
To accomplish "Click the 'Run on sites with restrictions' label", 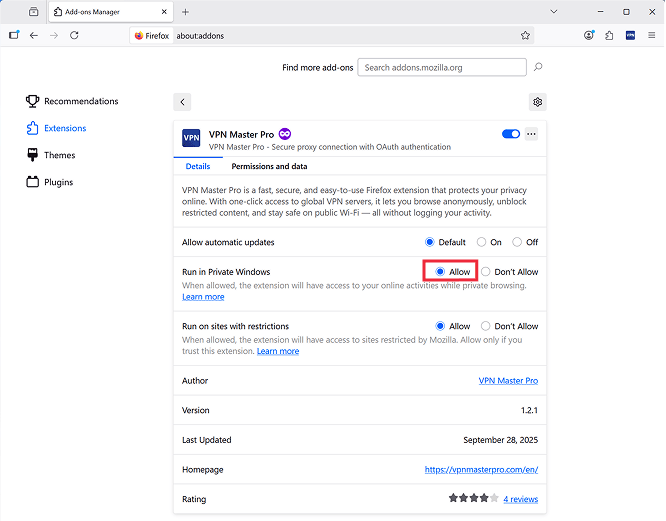I will (x=235, y=326).
